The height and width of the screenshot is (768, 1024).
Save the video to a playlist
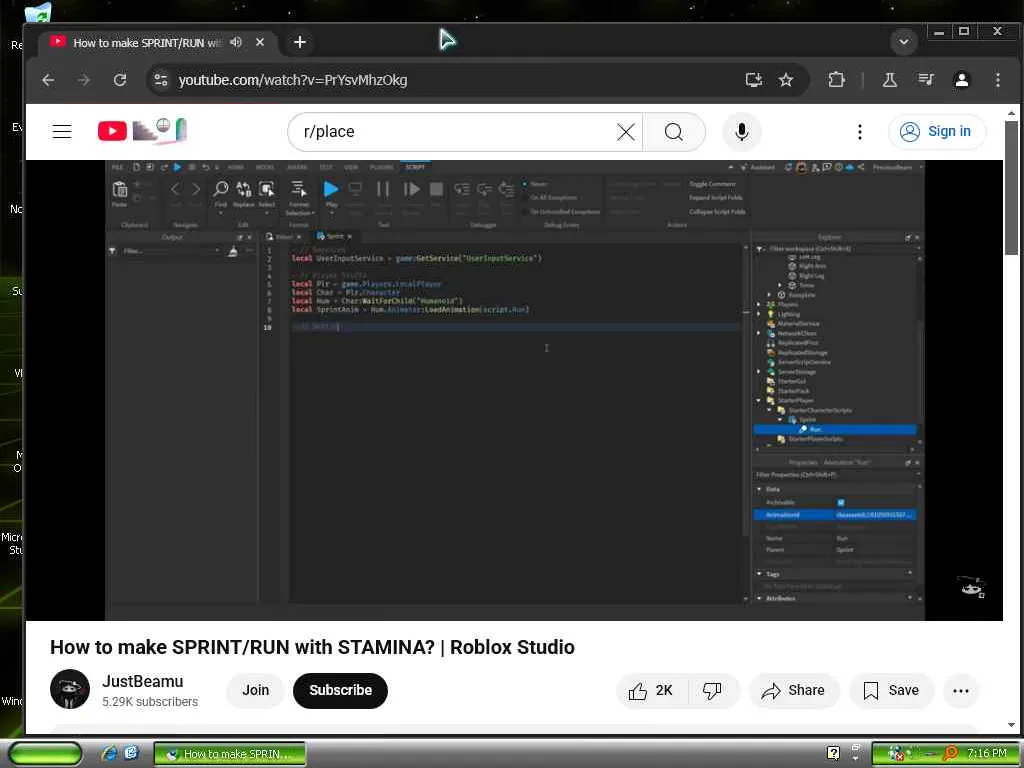891,690
